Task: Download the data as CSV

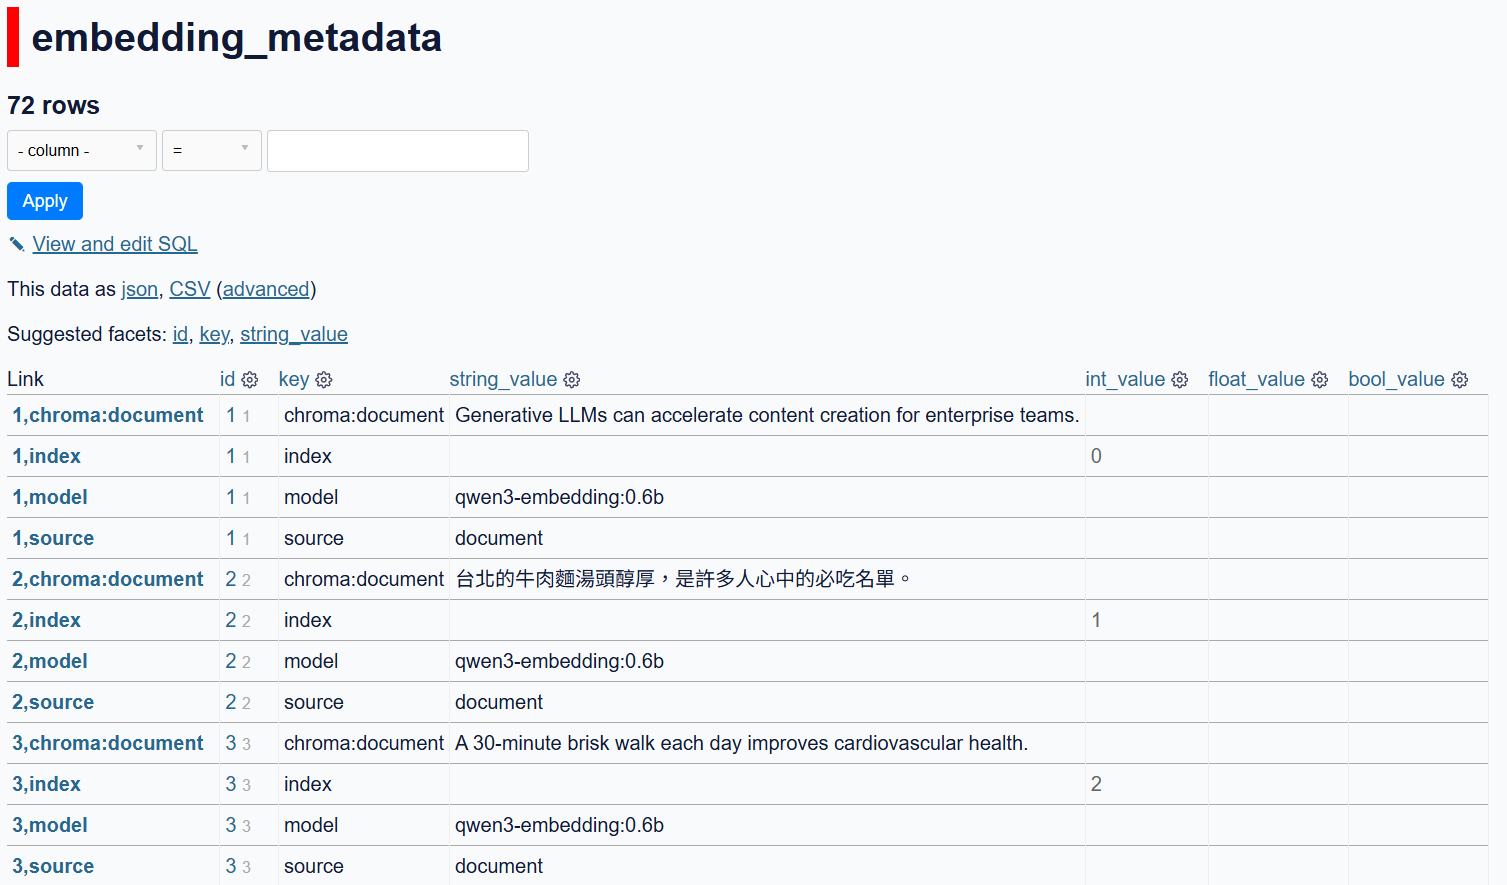Action: [x=189, y=289]
